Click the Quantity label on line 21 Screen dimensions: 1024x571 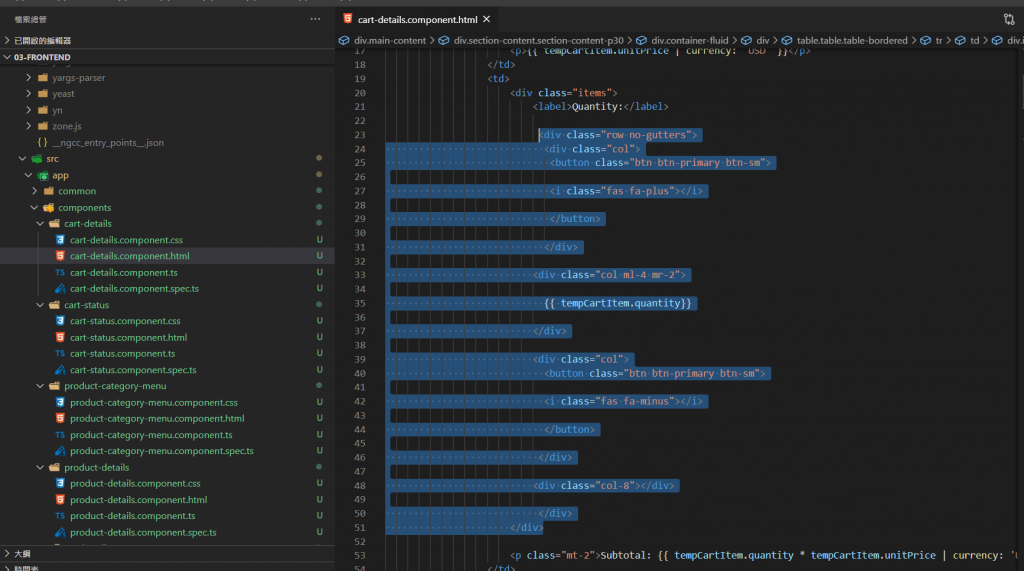(x=600, y=106)
